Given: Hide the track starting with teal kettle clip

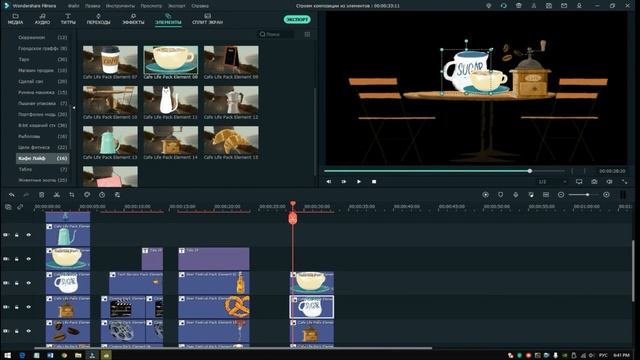Looking at the screenshot, I should [29, 235].
